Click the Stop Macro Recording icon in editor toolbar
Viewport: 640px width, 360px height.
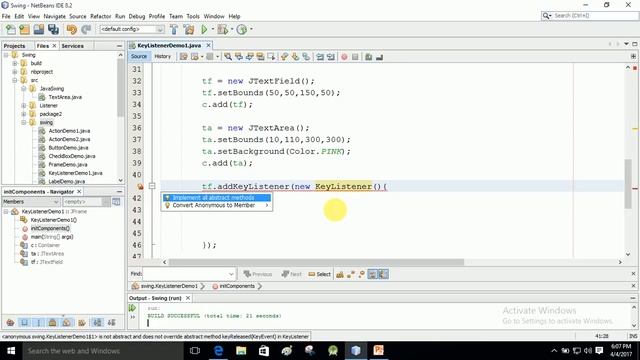click(x=355, y=57)
